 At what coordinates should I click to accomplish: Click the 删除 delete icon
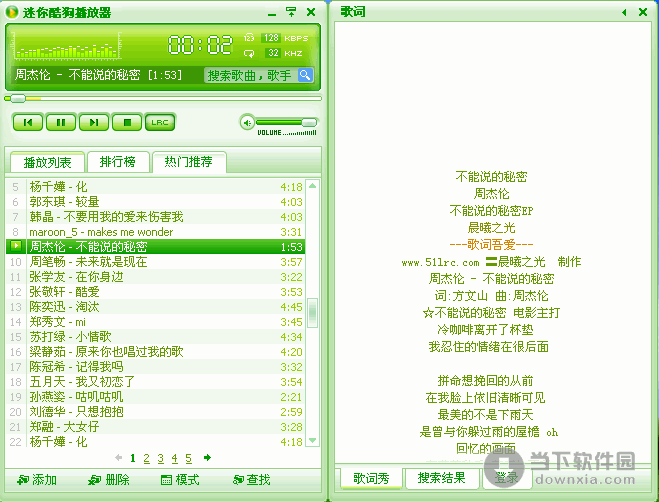tap(93, 480)
